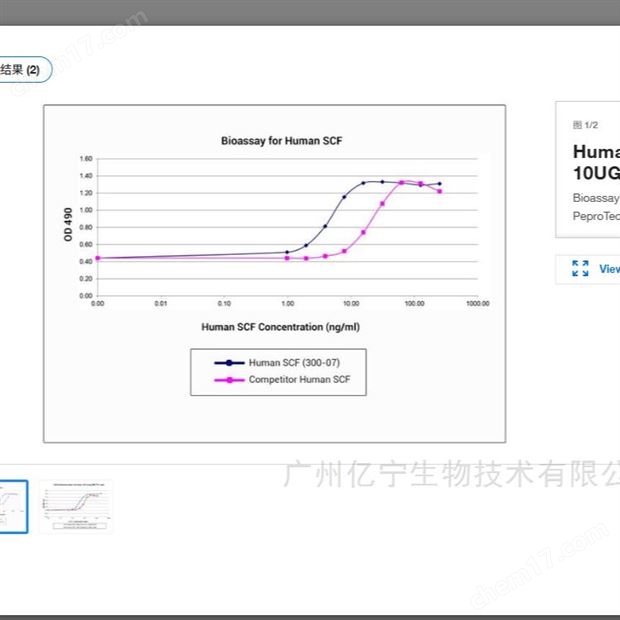Click the 图 1/2 image counter
The width and height of the screenshot is (620, 620).
point(585,125)
